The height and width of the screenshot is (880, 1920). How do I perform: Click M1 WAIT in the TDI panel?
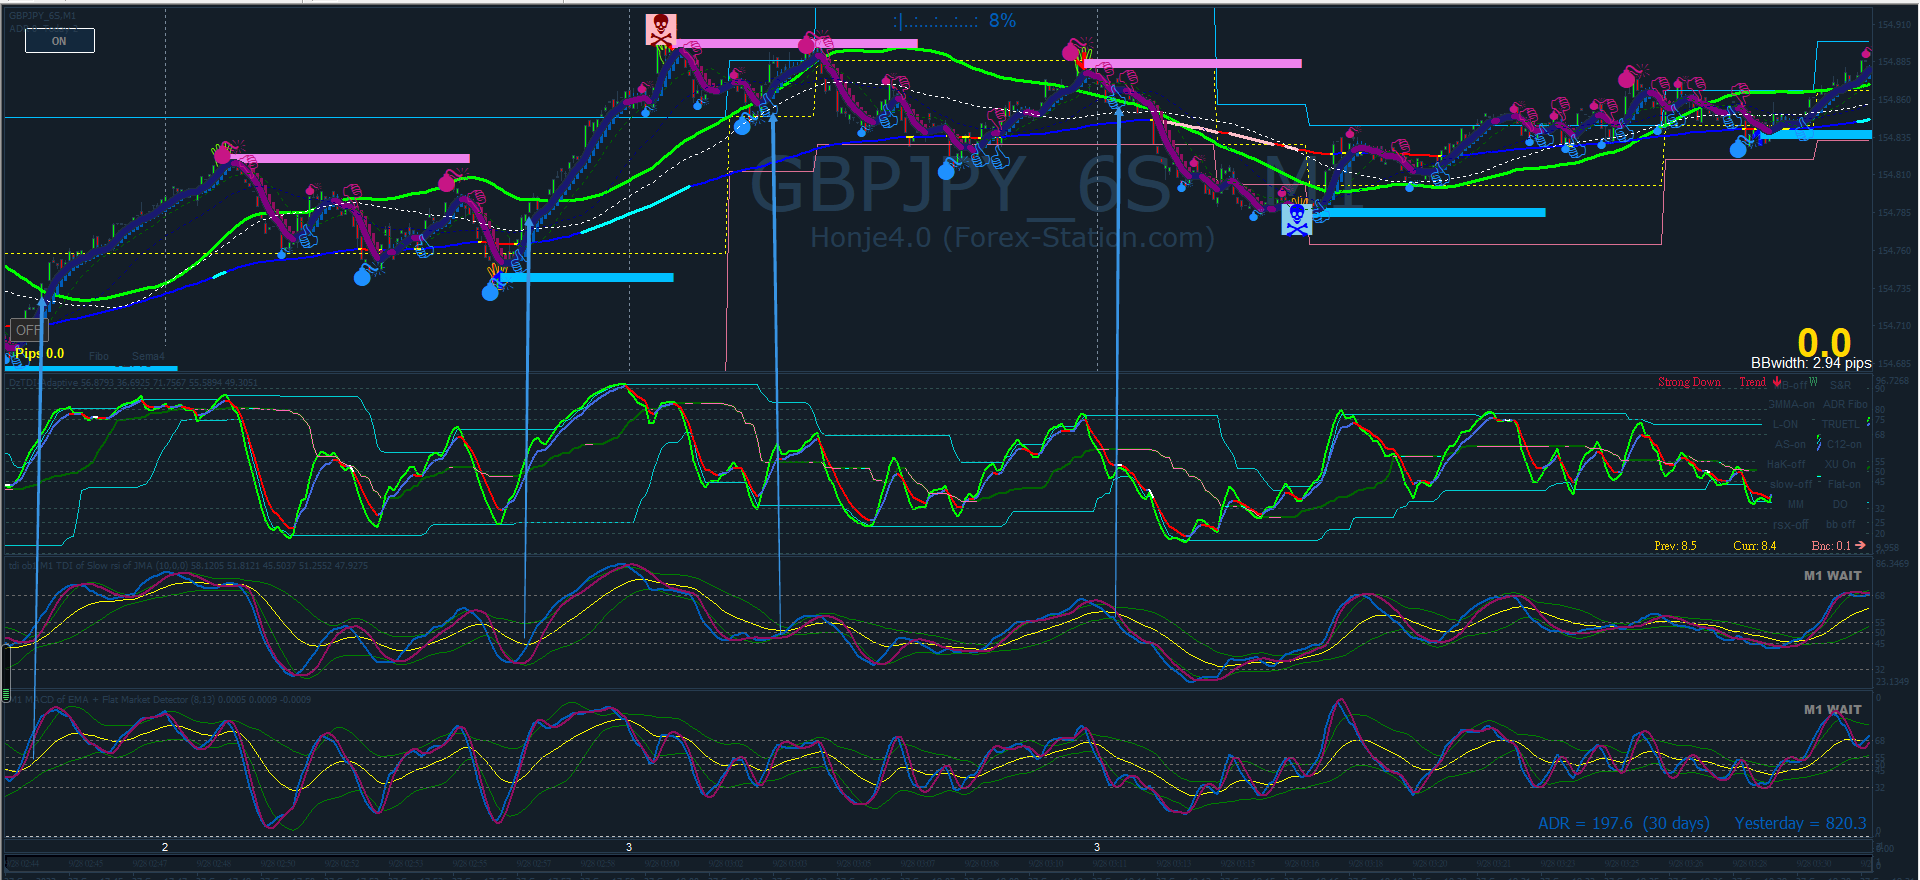pos(1833,575)
